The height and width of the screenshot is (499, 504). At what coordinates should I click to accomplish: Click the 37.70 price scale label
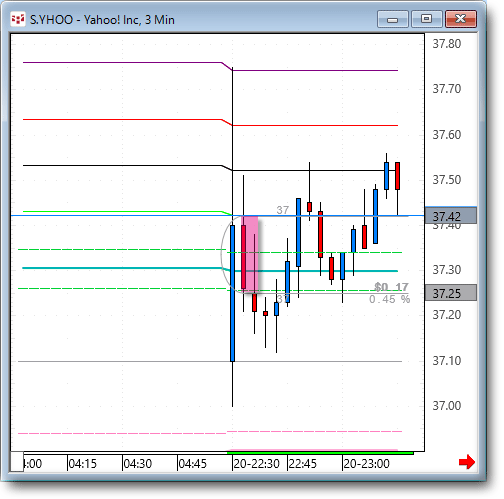(x=447, y=89)
